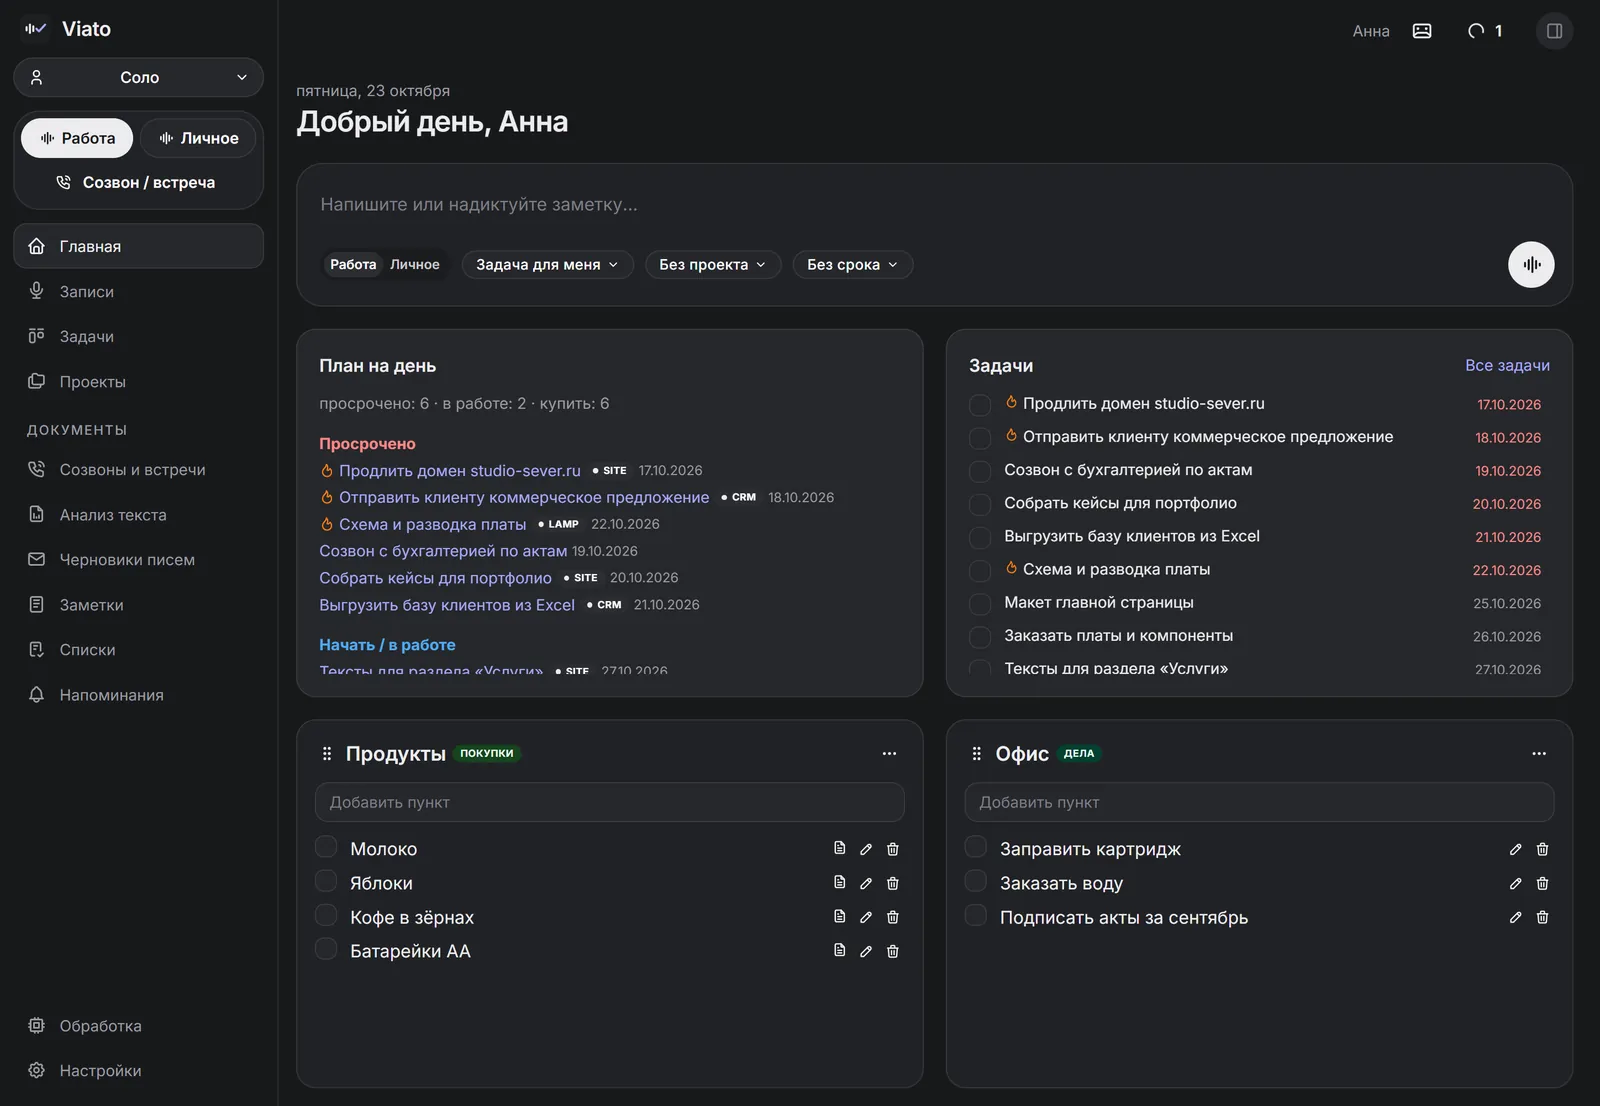The width and height of the screenshot is (1600, 1106).
Task: Complete task Собрать кейсы для портфолио
Action: (x=980, y=504)
